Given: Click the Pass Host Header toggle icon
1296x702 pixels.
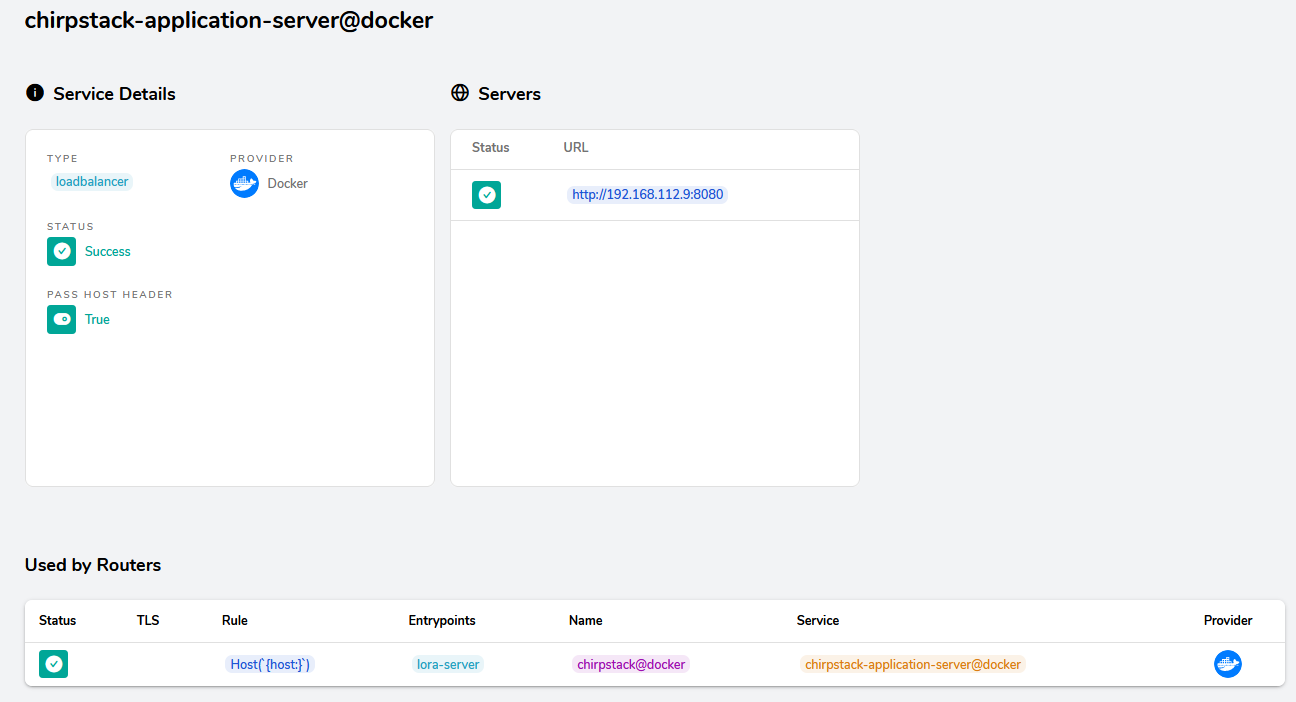Looking at the screenshot, I should (61, 319).
